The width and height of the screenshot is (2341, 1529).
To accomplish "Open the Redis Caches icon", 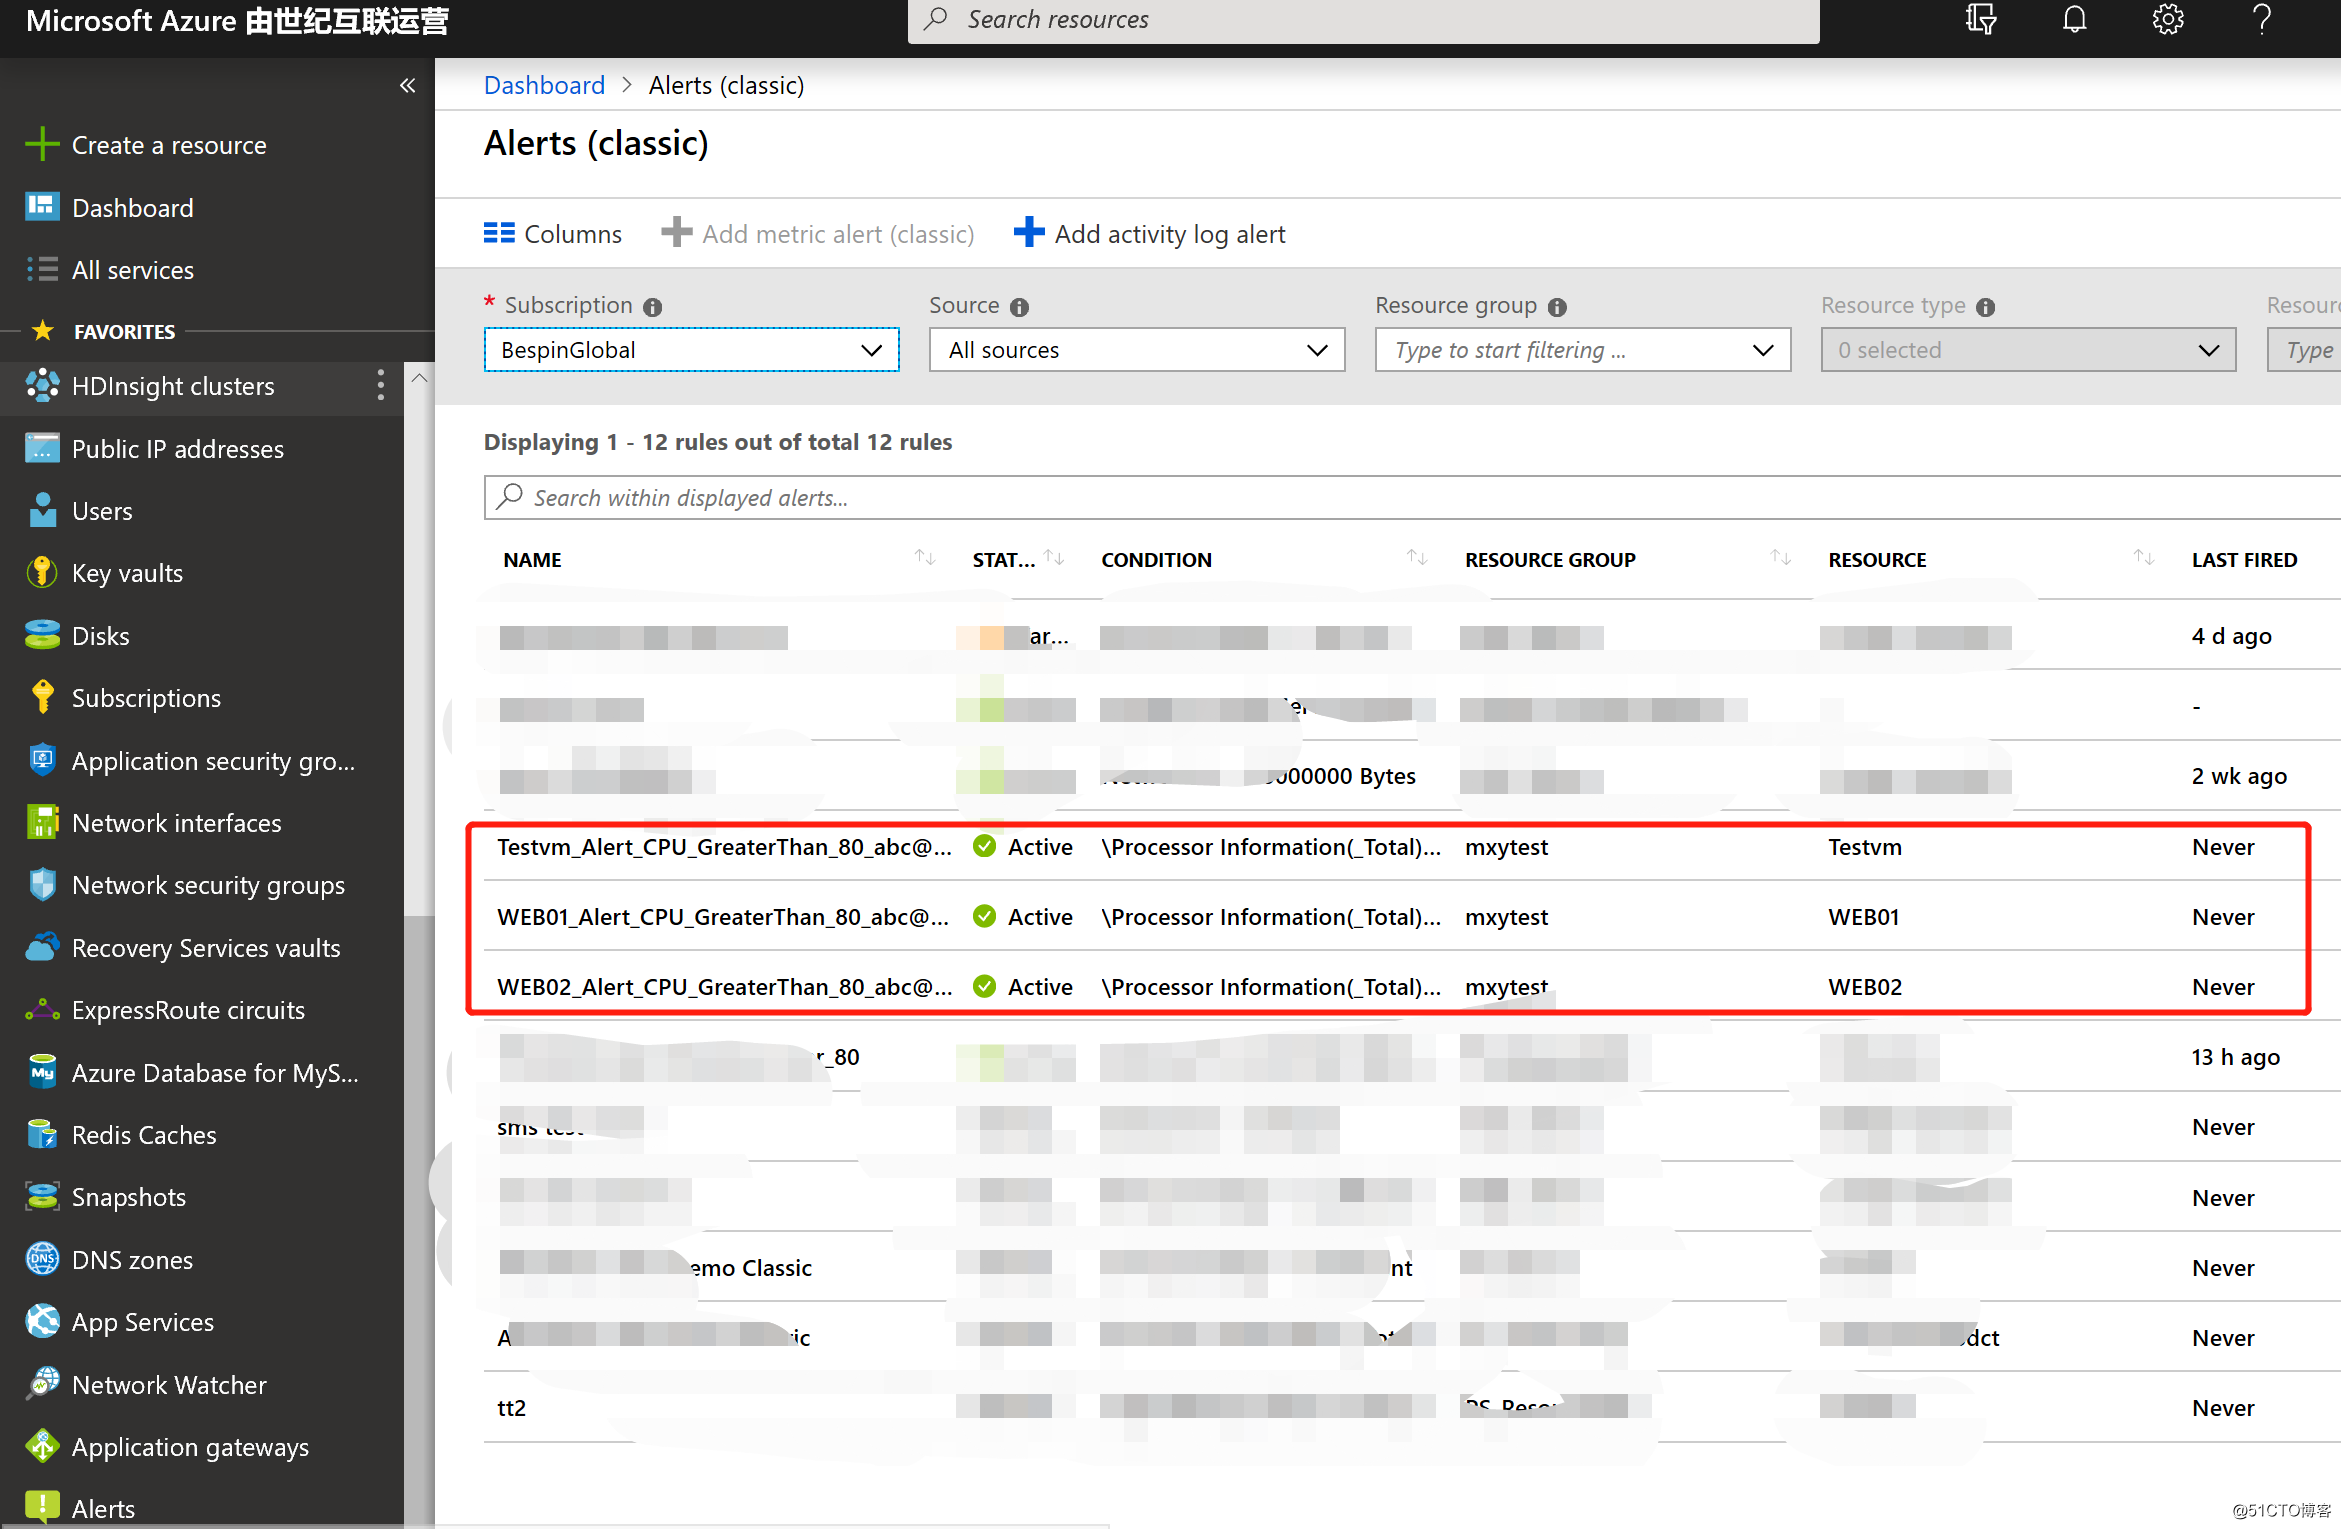I will coord(42,1134).
